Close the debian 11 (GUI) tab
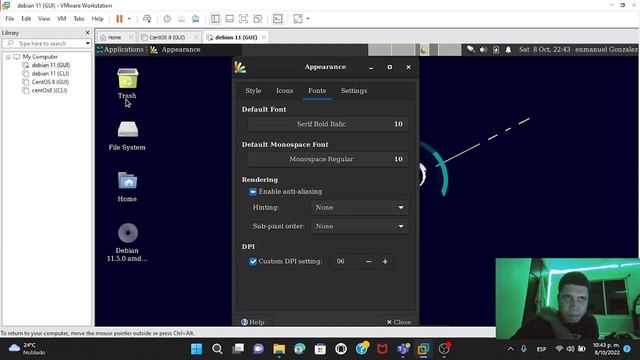This screenshot has width=640, height=360. (x=264, y=37)
